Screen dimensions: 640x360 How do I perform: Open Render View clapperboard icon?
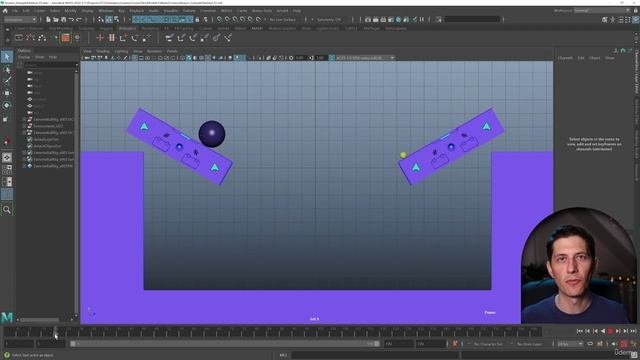(368, 19)
